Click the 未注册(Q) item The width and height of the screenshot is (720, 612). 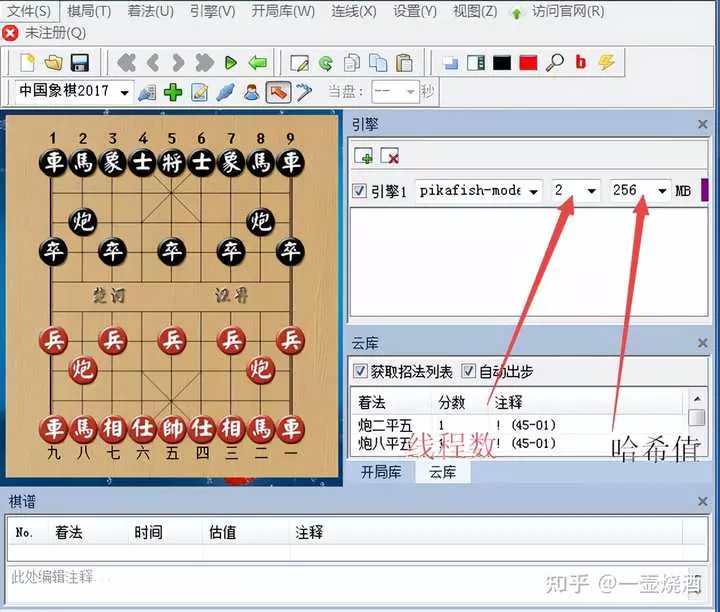point(55,33)
